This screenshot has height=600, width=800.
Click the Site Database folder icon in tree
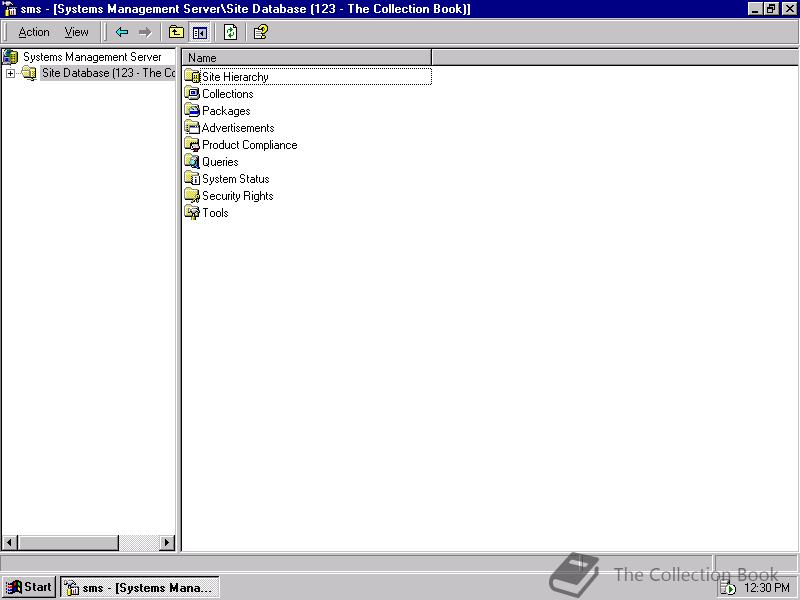point(29,73)
